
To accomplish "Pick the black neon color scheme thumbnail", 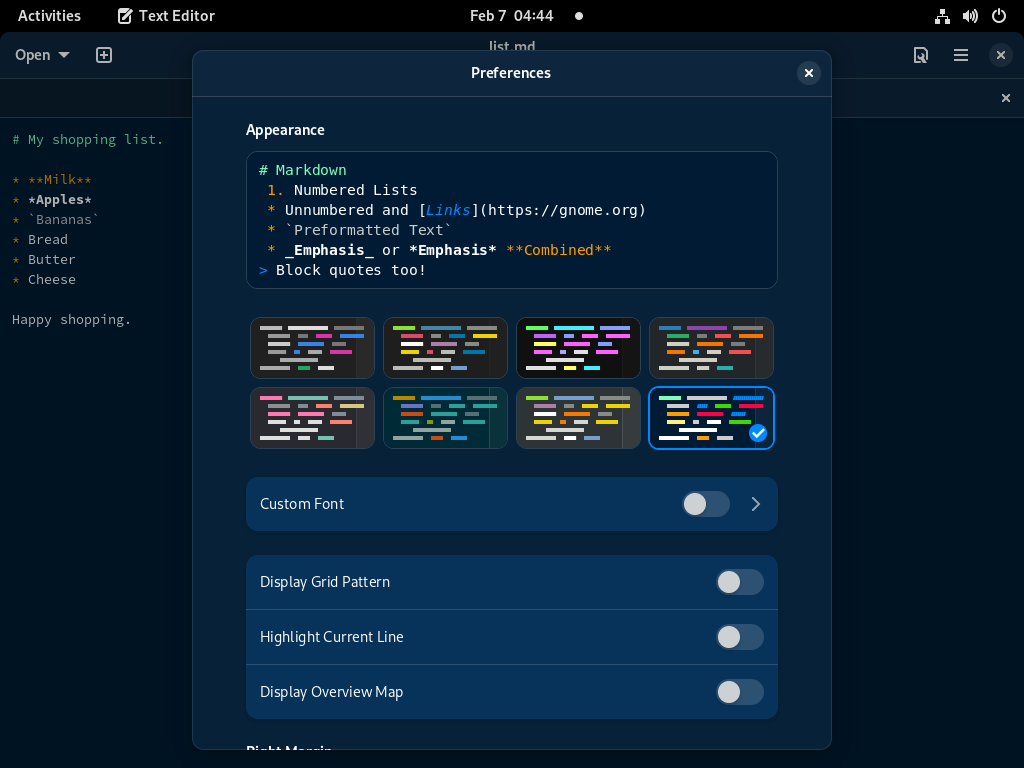I will [578, 348].
